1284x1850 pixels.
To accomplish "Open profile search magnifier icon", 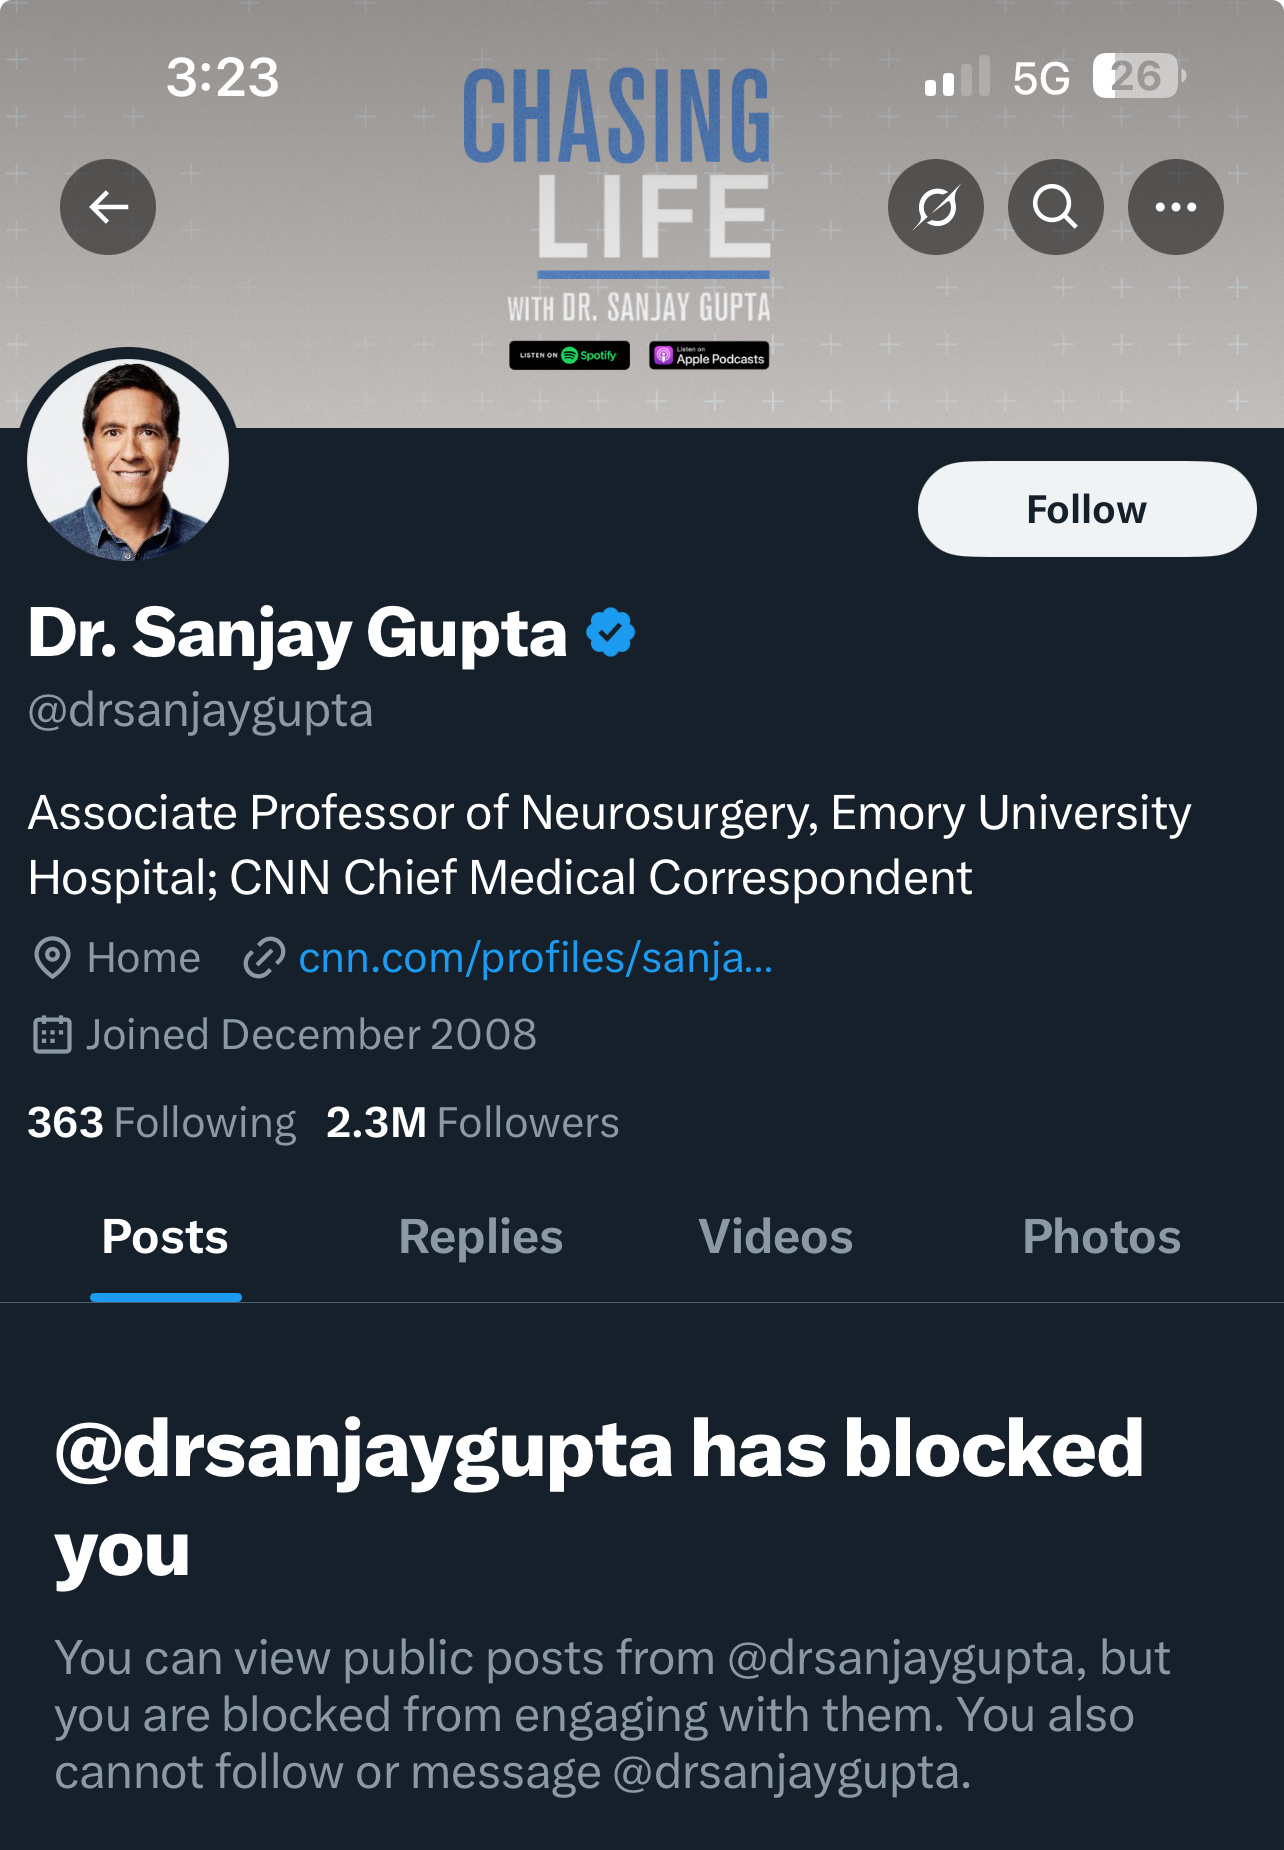I will (x=1055, y=207).
